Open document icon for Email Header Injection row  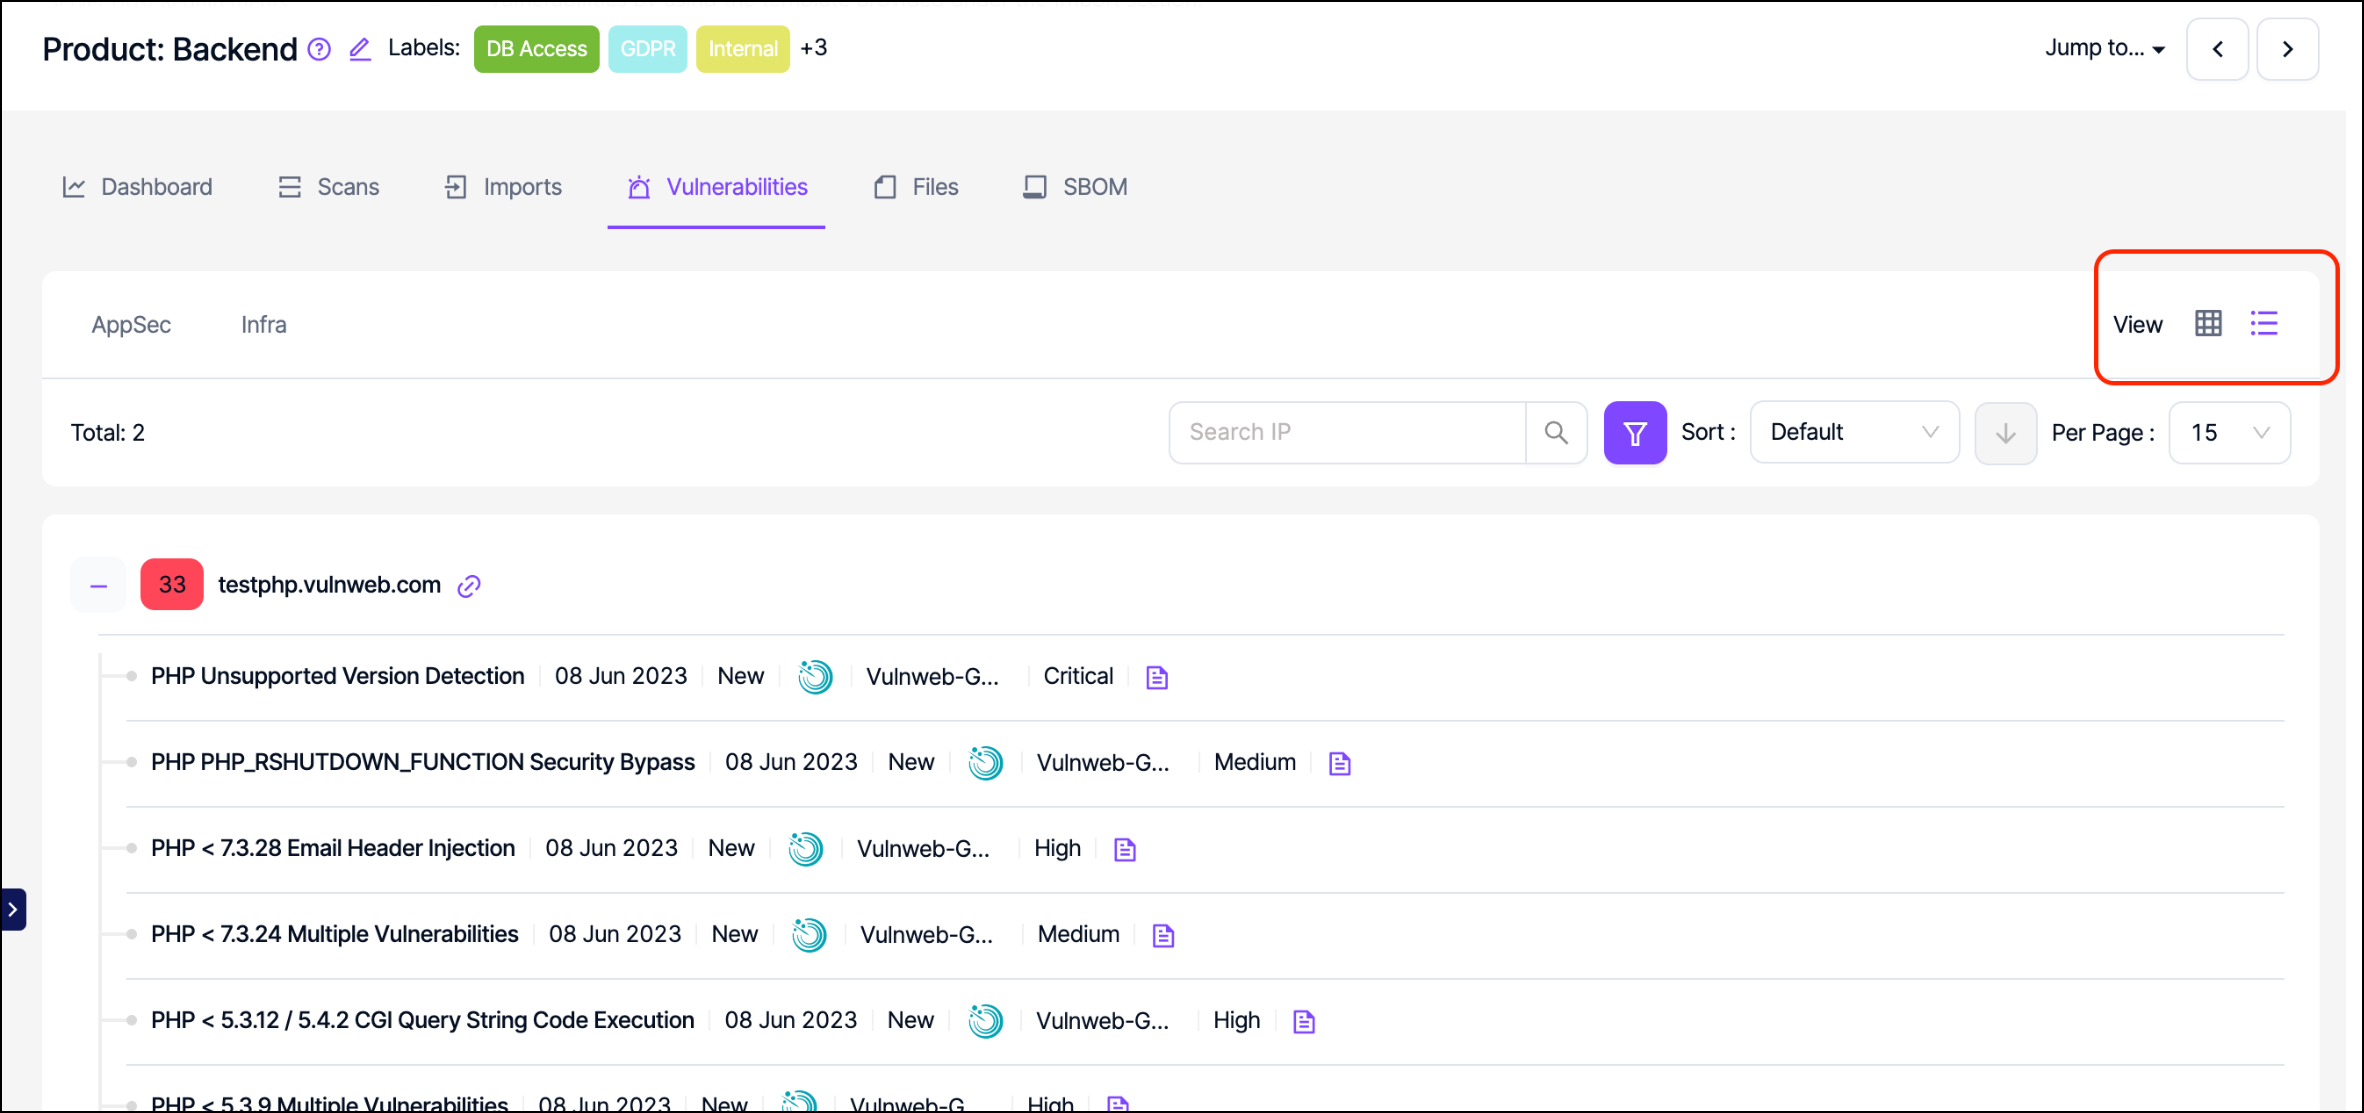coord(1125,850)
